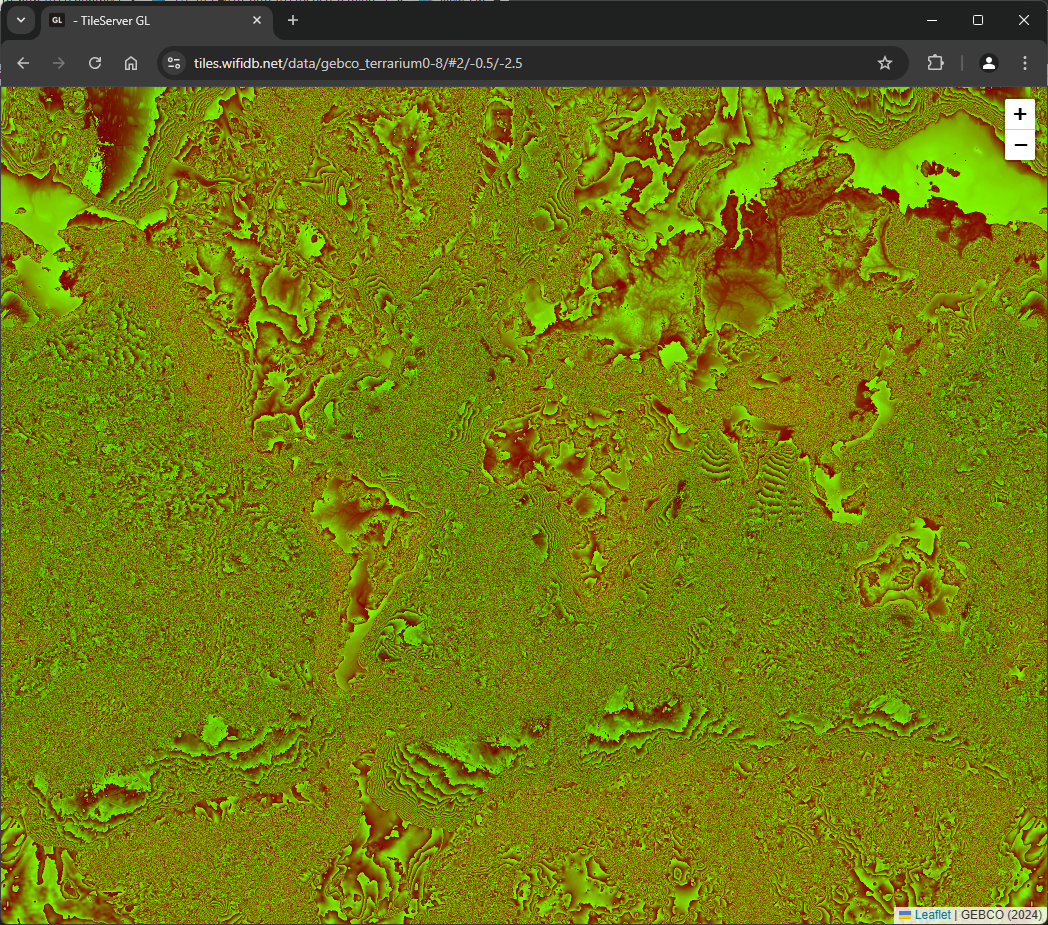Go back to the previous page
The height and width of the screenshot is (925, 1048).
tap(23, 63)
